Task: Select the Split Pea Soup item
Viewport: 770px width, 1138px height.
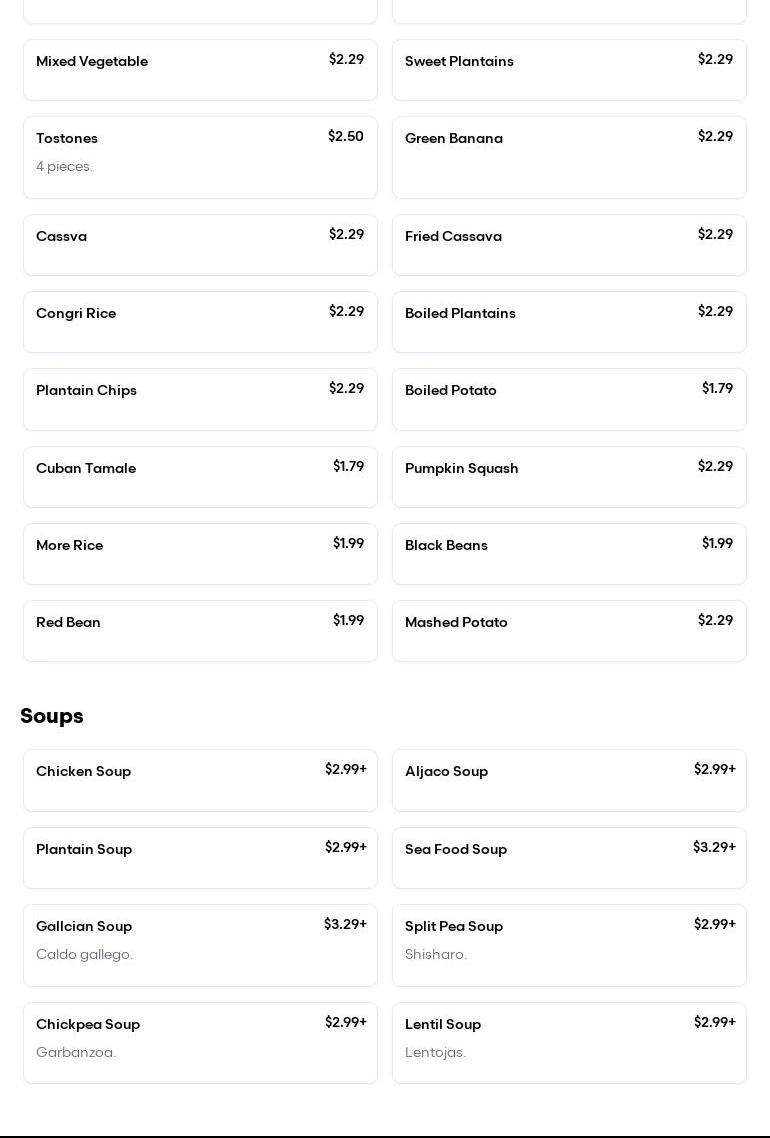Action: pos(569,945)
